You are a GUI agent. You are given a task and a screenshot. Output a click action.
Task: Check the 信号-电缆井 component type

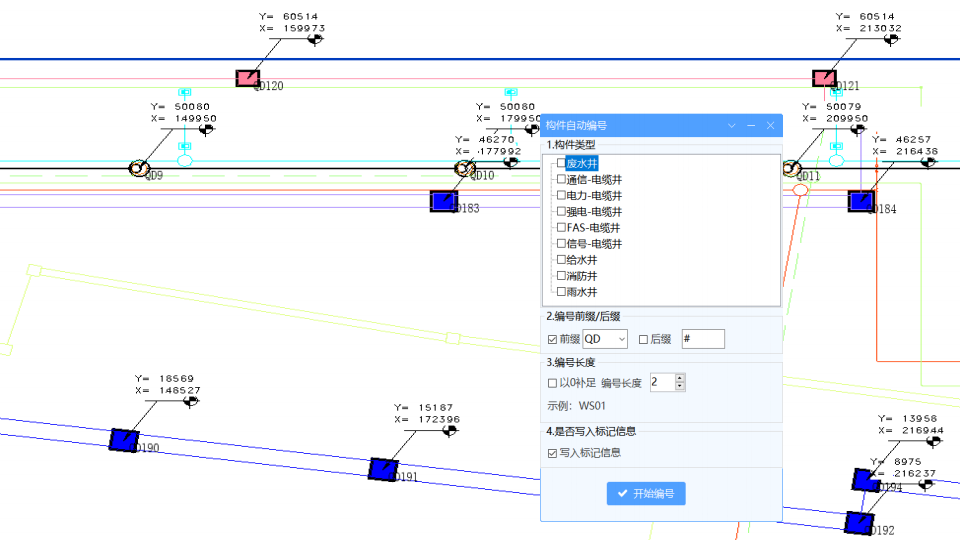pos(561,243)
